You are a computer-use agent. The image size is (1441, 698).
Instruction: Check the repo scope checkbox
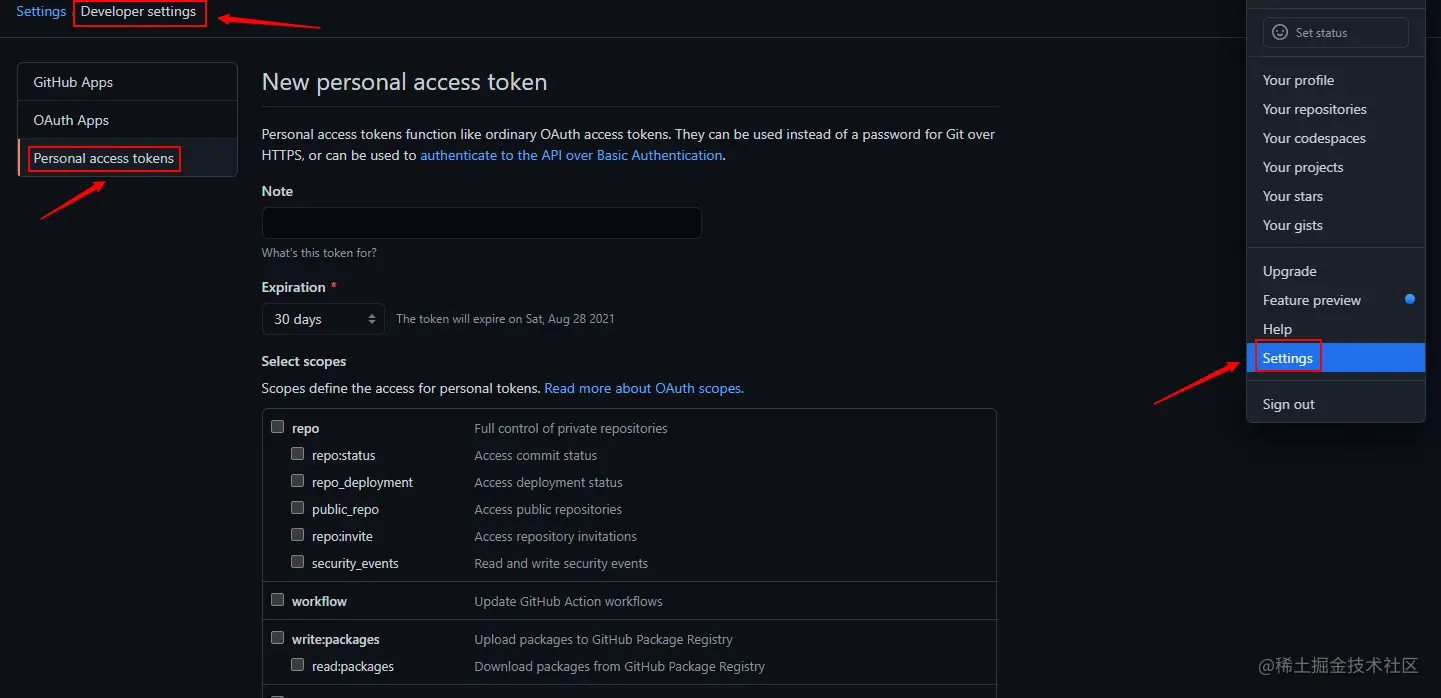coord(278,426)
